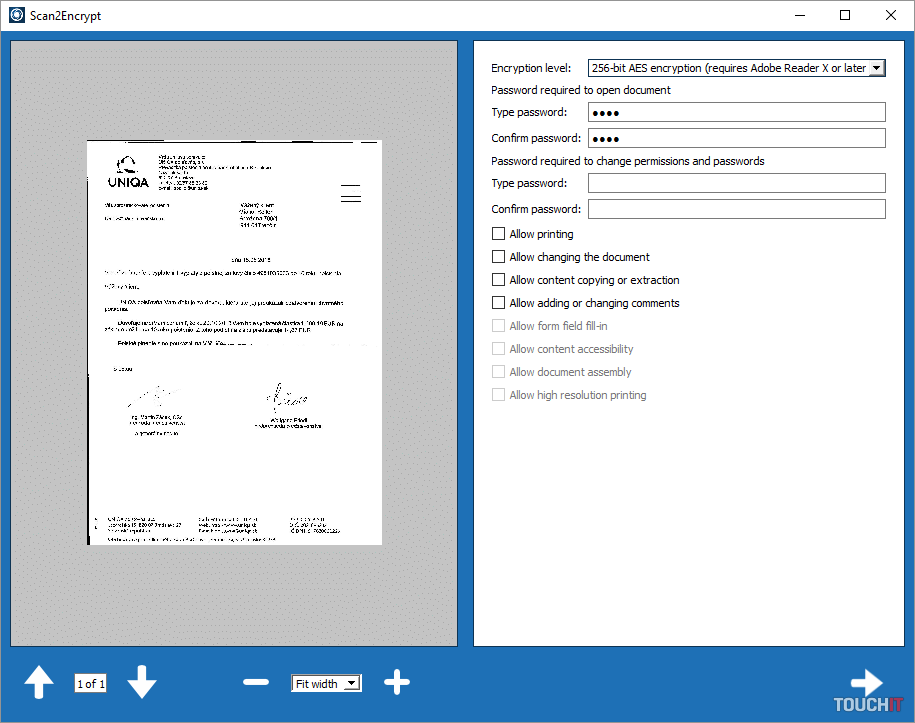Select the scanned UNIQA document preview
Image resolution: width=915 pixels, height=723 pixels.
[x=234, y=342]
